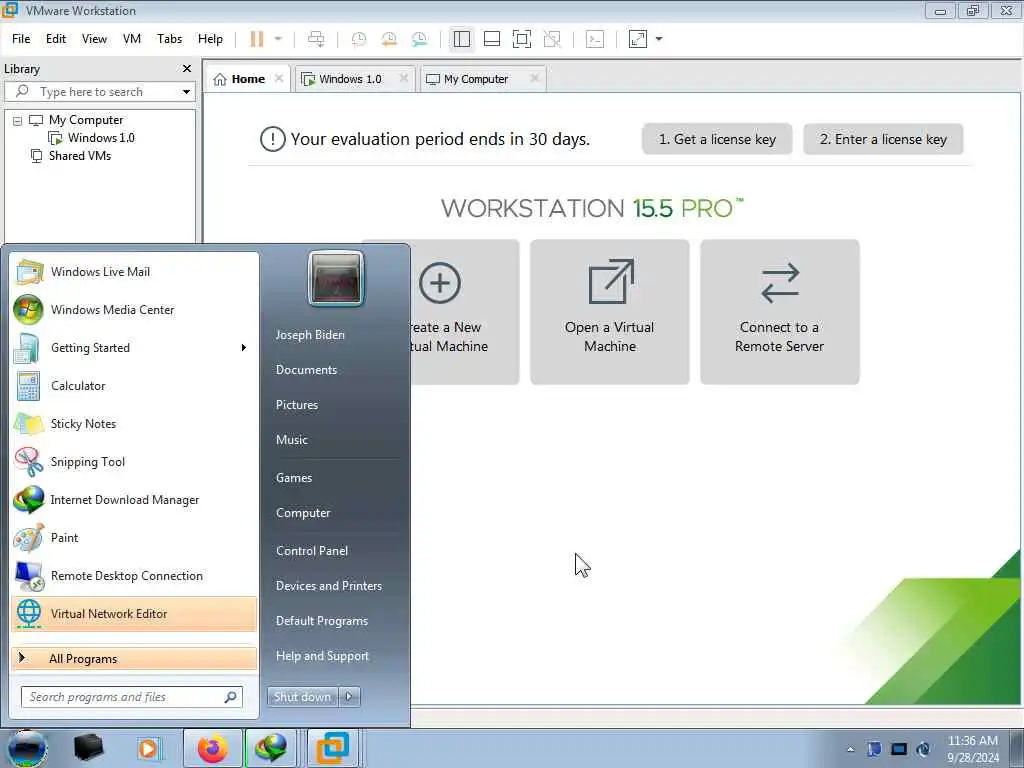The width and height of the screenshot is (1024, 768).
Task: Click the user account picture
Action: [336, 279]
